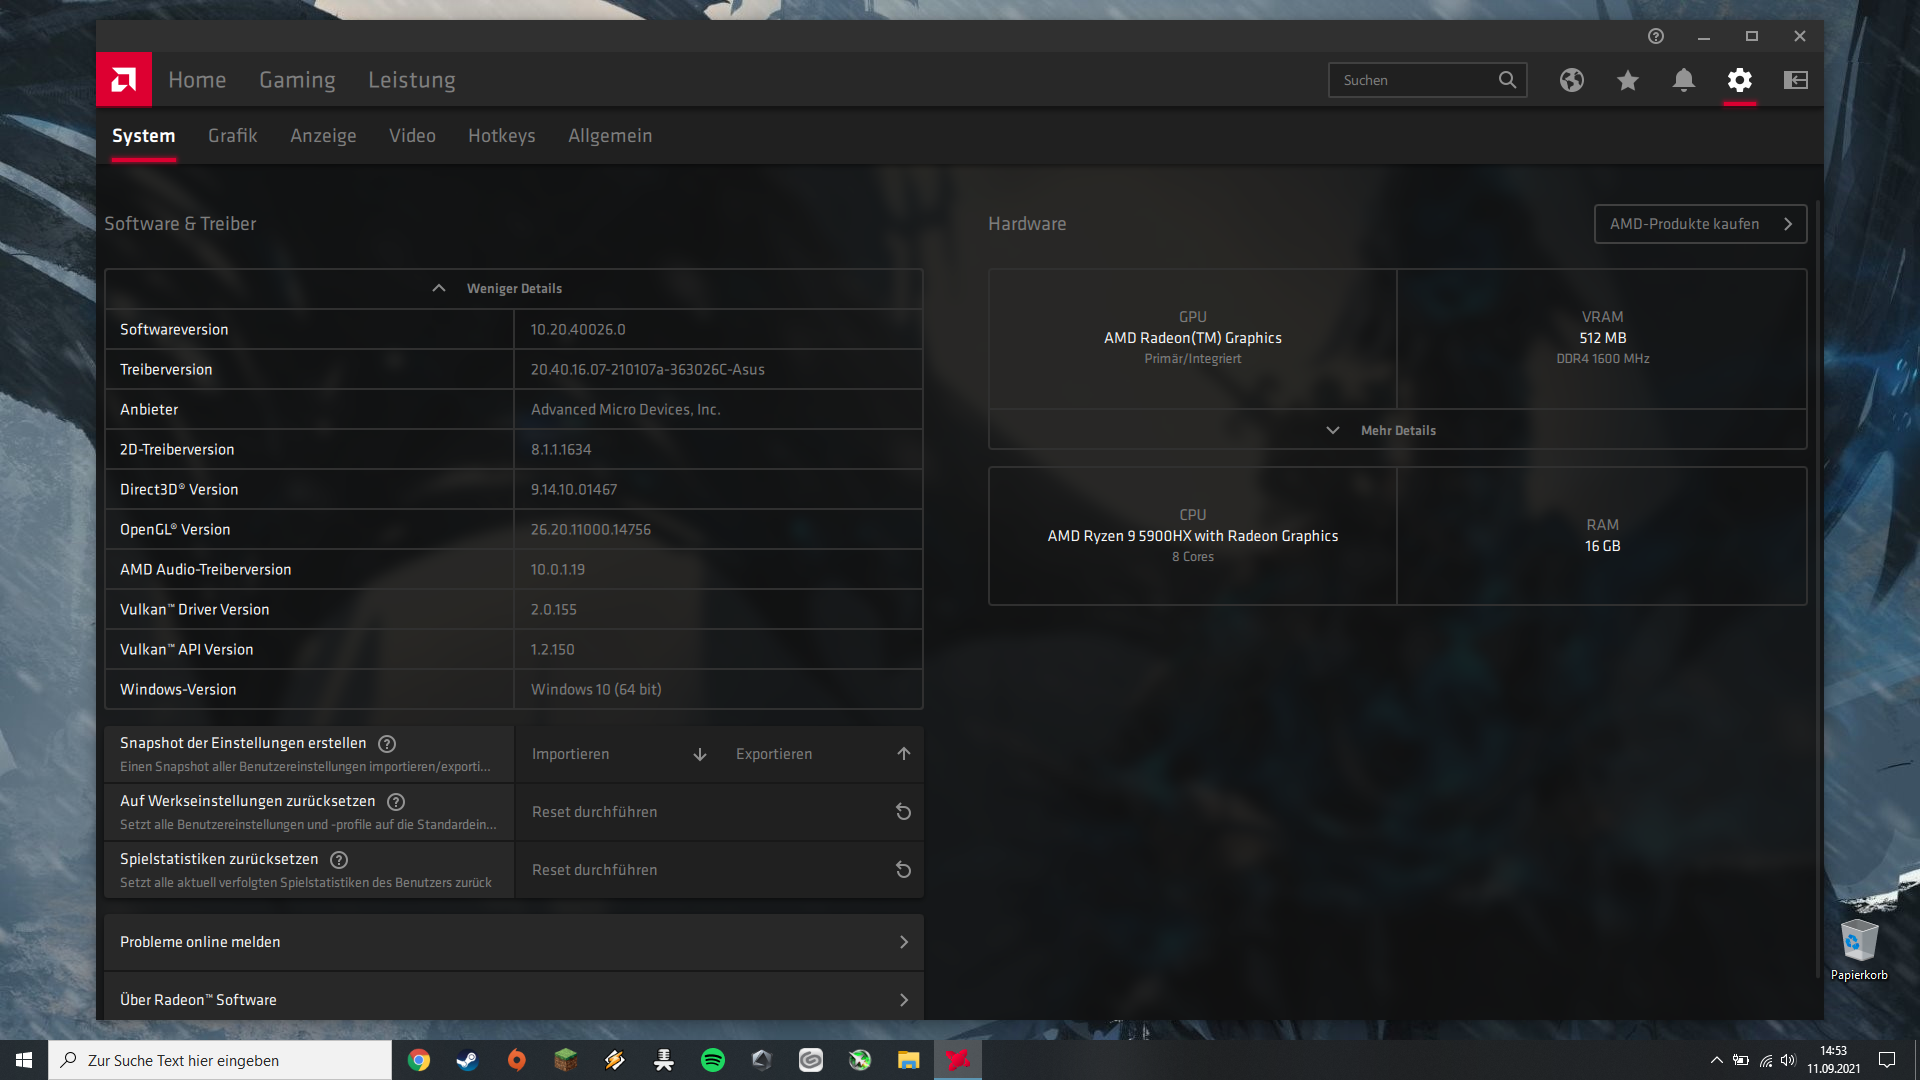Click AMD-Produkte kaufen button

pos(1700,224)
